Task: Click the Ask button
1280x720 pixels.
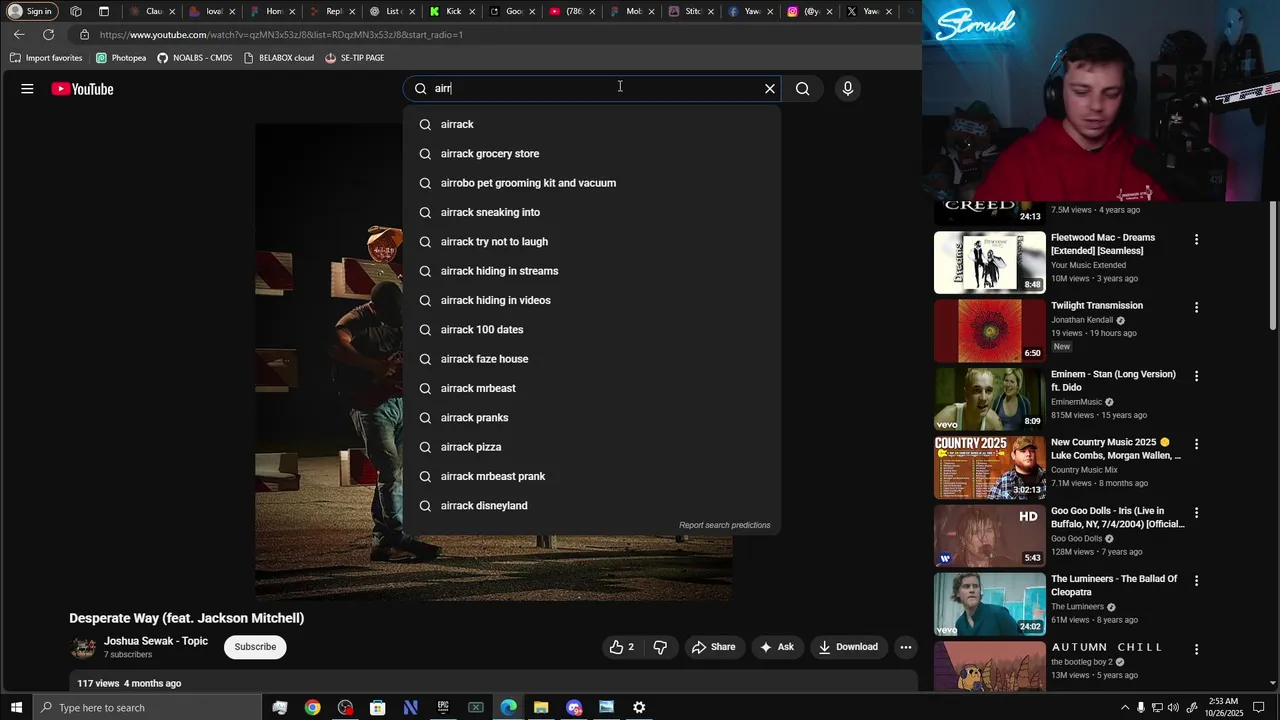Action: tap(777, 647)
